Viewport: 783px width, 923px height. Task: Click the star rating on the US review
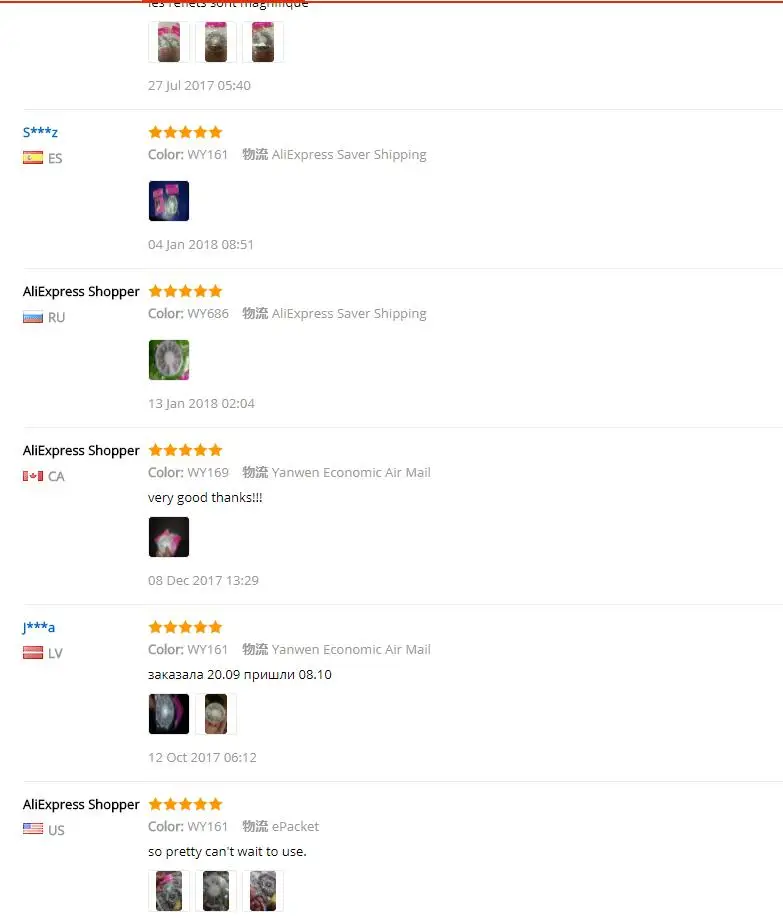(x=185, y=804)
